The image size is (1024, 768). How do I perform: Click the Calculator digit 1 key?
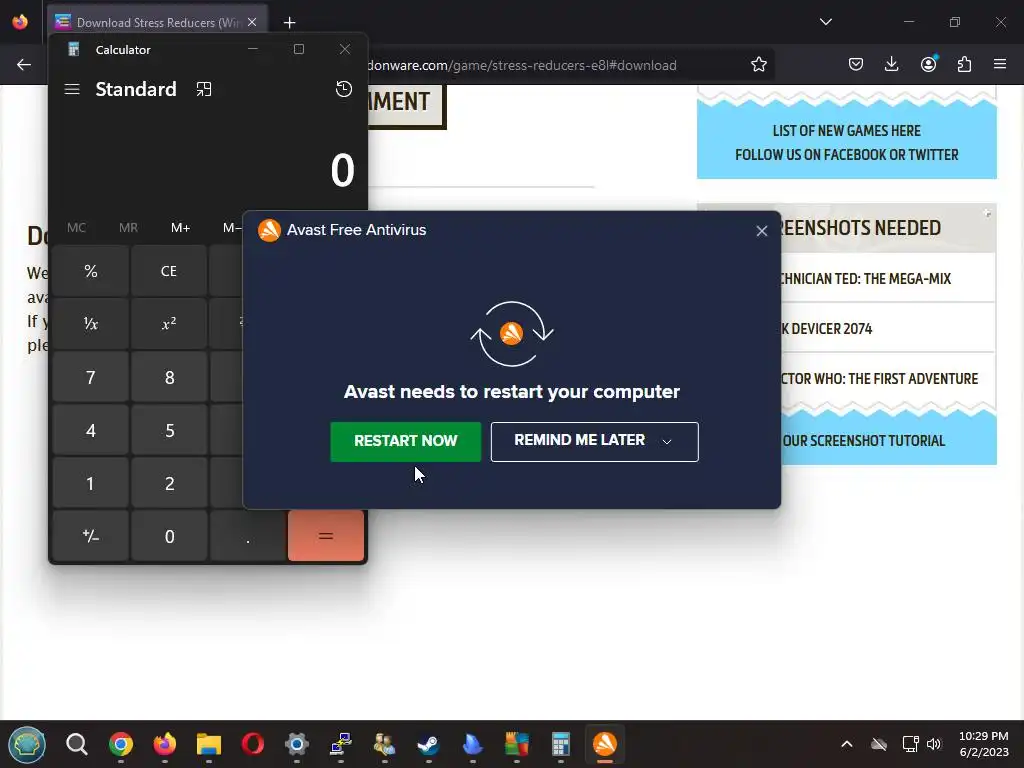91,483
